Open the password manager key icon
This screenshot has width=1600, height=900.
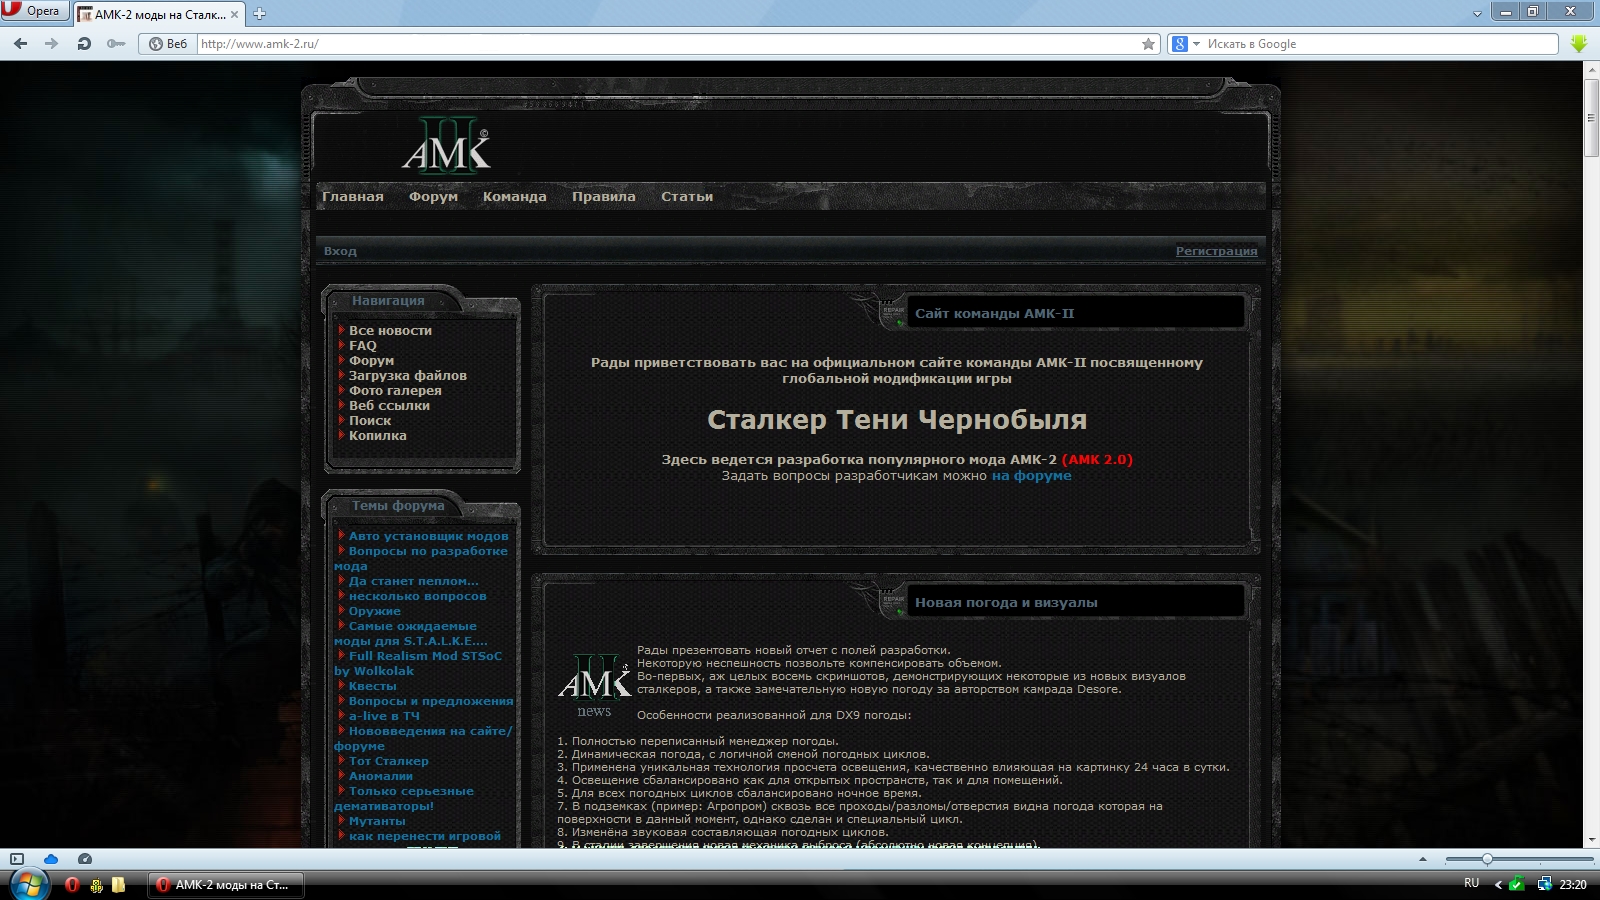[116, 44]
